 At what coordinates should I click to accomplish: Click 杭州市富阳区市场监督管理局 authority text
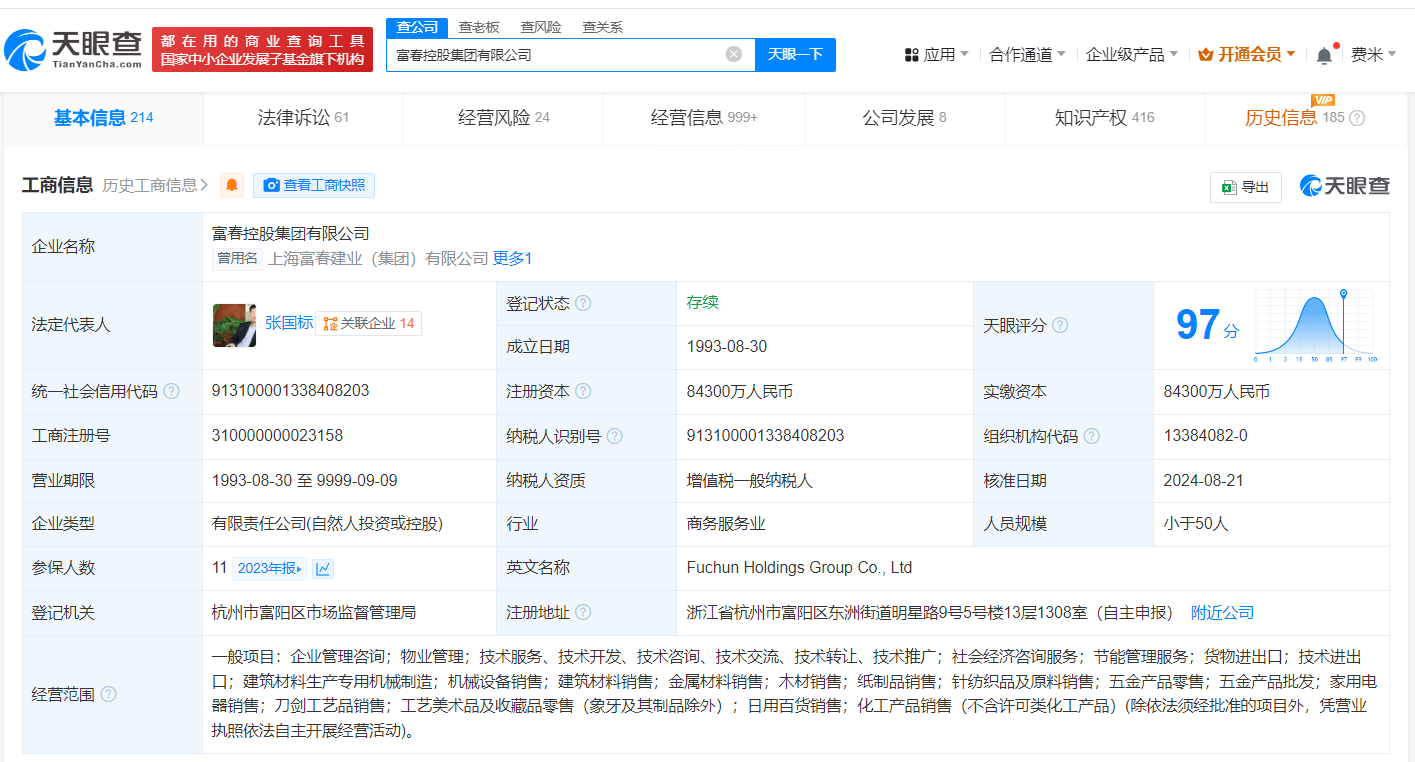(314, 612)
